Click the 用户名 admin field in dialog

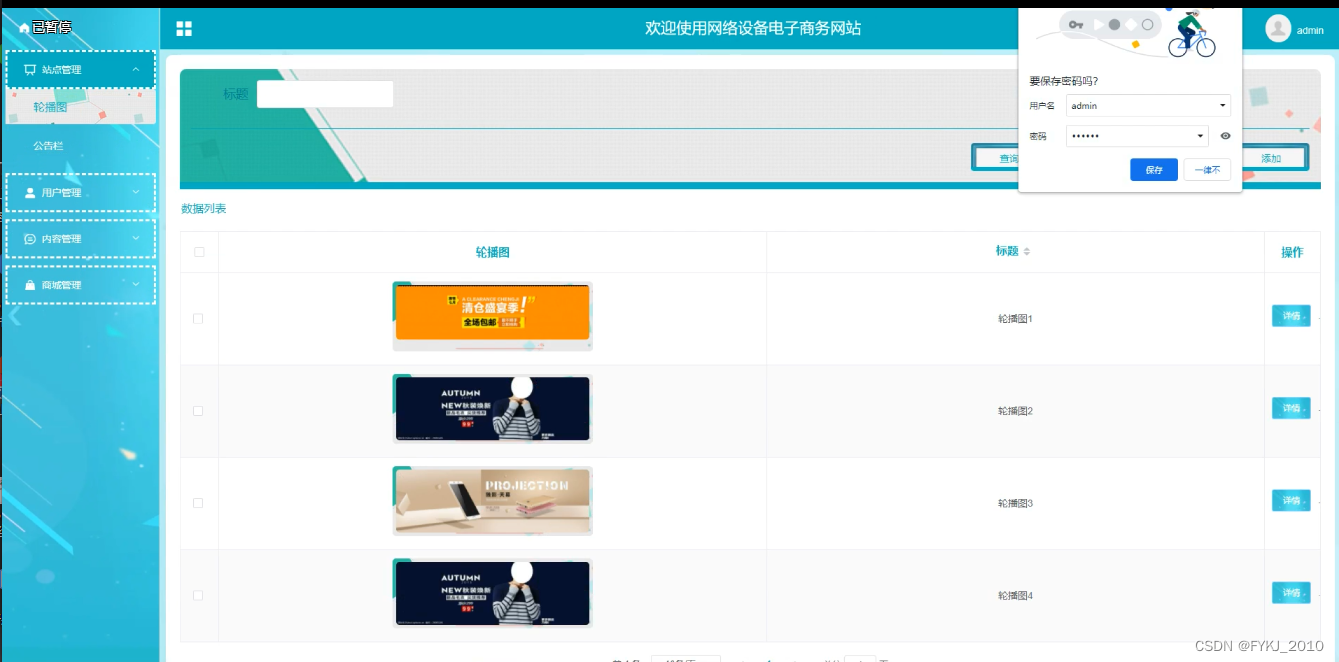pyautogui.click(x=1148, y=105)
